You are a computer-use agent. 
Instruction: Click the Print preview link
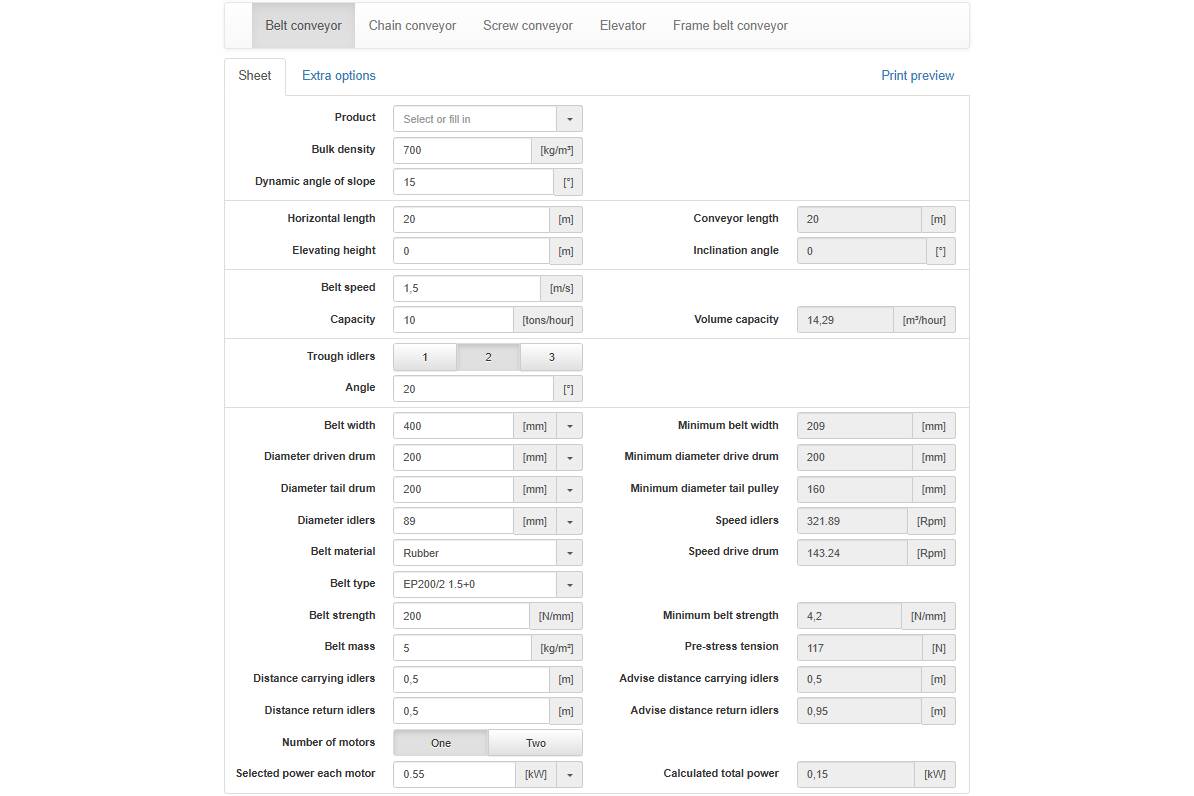coord(917,76)
